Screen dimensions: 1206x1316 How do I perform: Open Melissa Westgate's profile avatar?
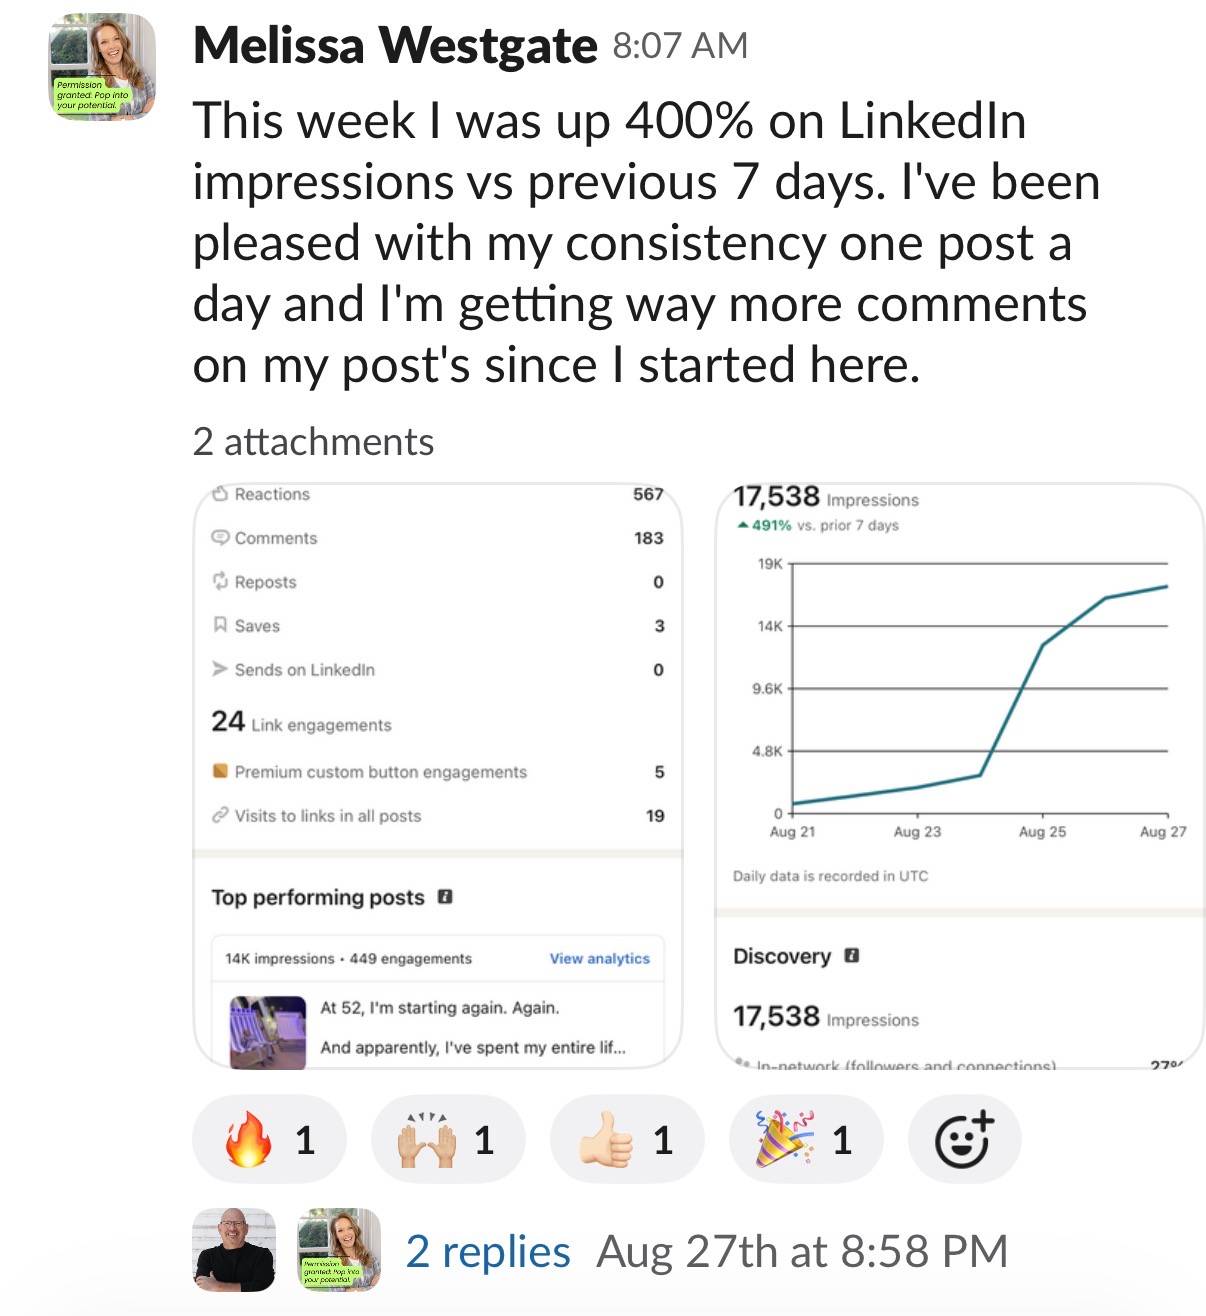pos(102,67)
